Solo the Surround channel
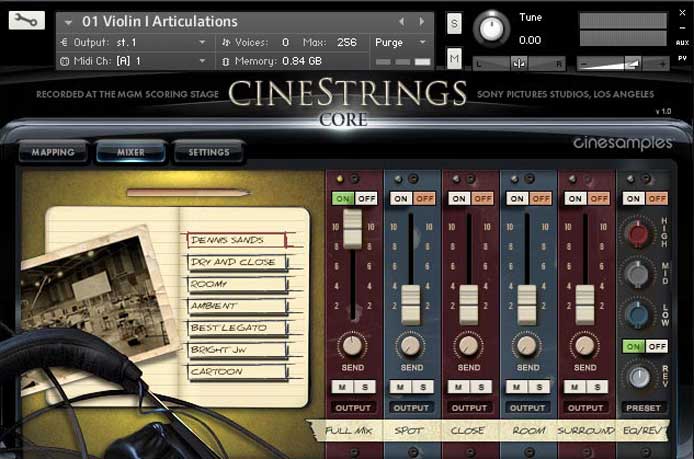This screenshot has width=694, height=459. pos(597,387)
